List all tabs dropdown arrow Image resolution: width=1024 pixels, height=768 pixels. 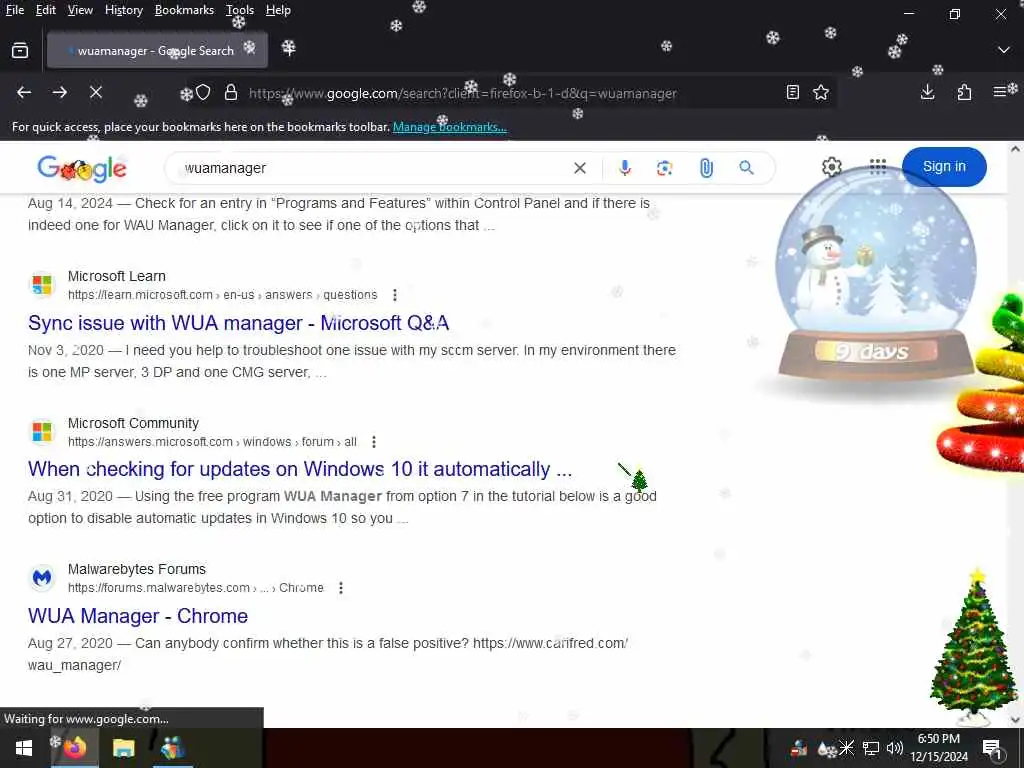[1004, 50]
